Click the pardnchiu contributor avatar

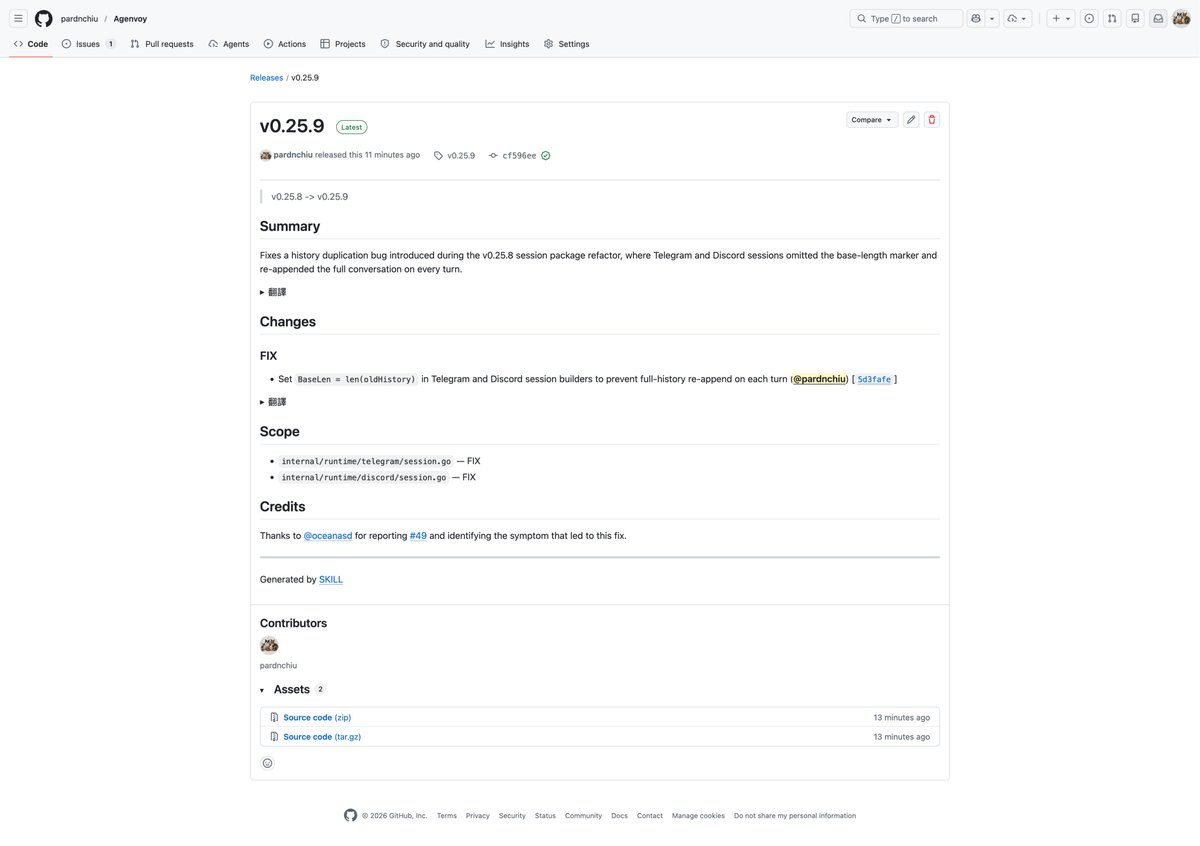269,645
